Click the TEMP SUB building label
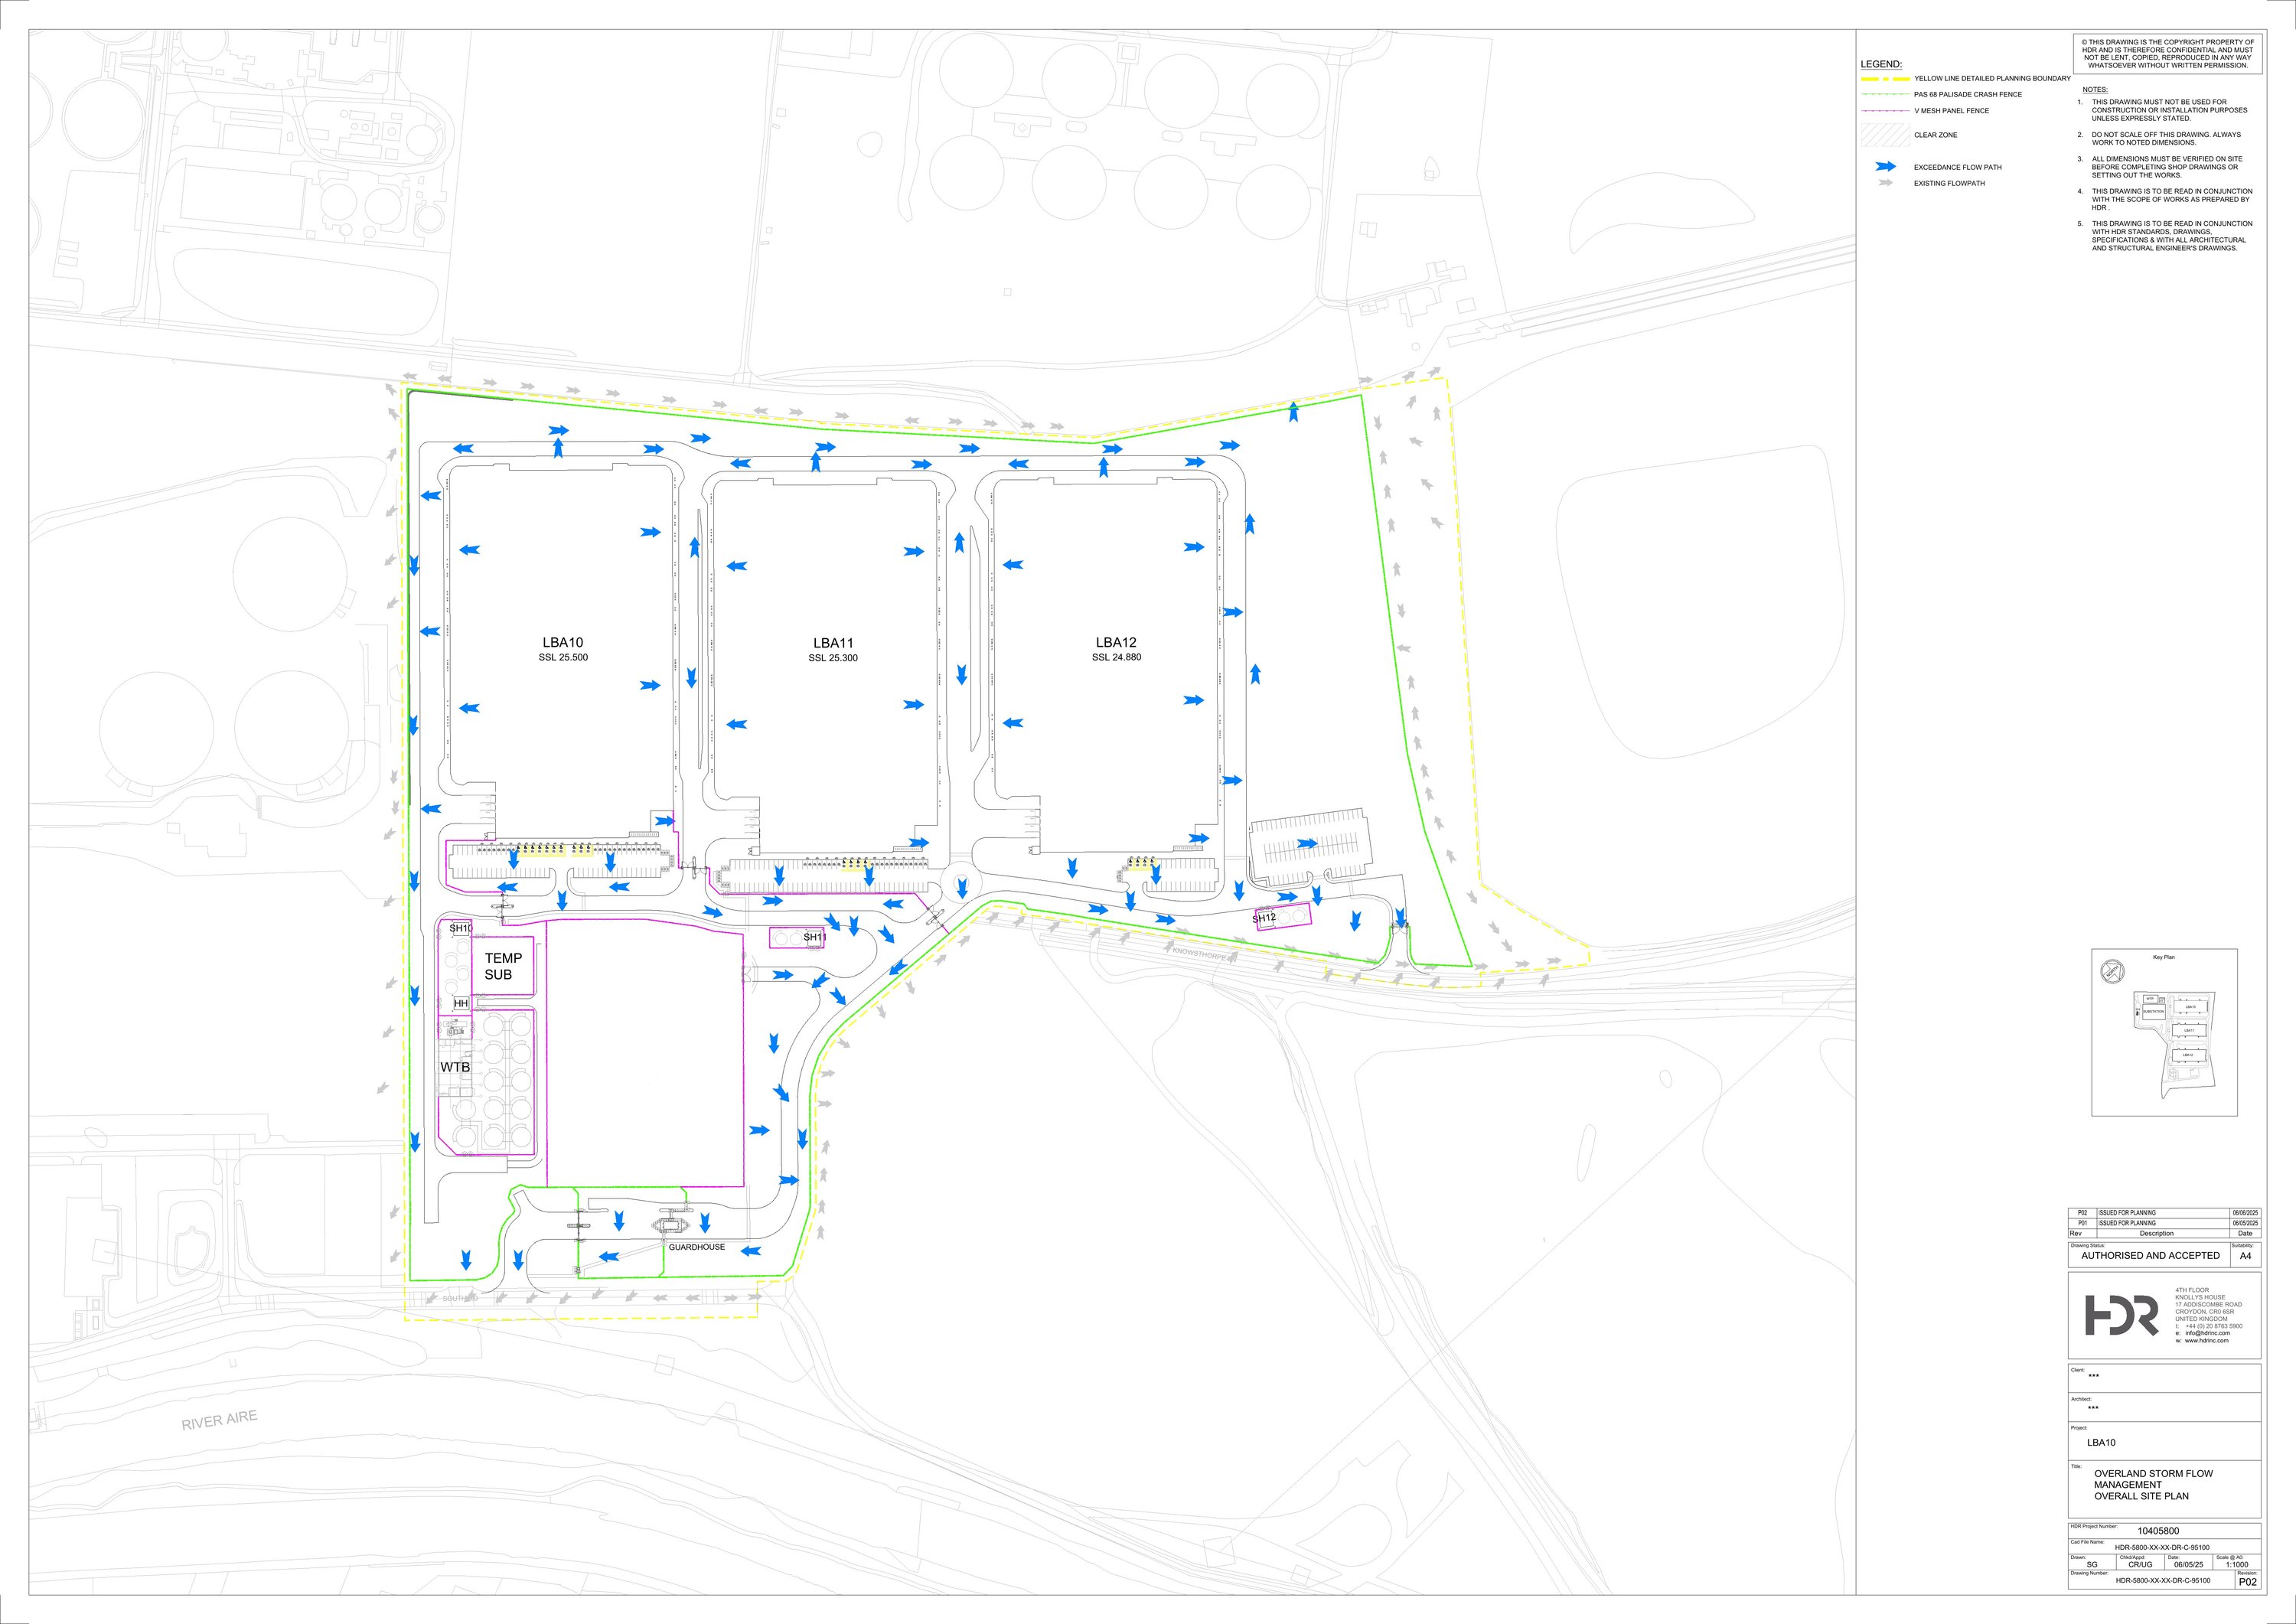 click(x=503, y=966)
